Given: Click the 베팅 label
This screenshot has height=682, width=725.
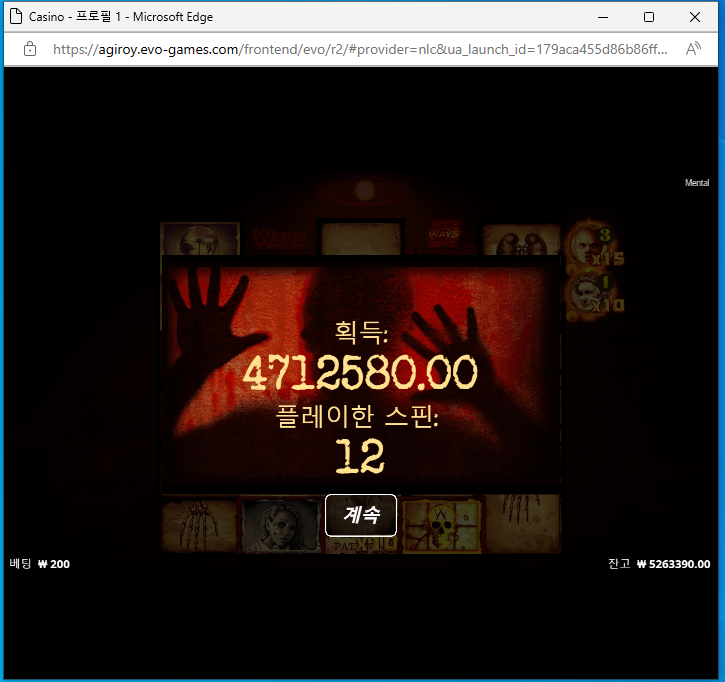Looking at the screenshot, I should [x=20, y=564].
